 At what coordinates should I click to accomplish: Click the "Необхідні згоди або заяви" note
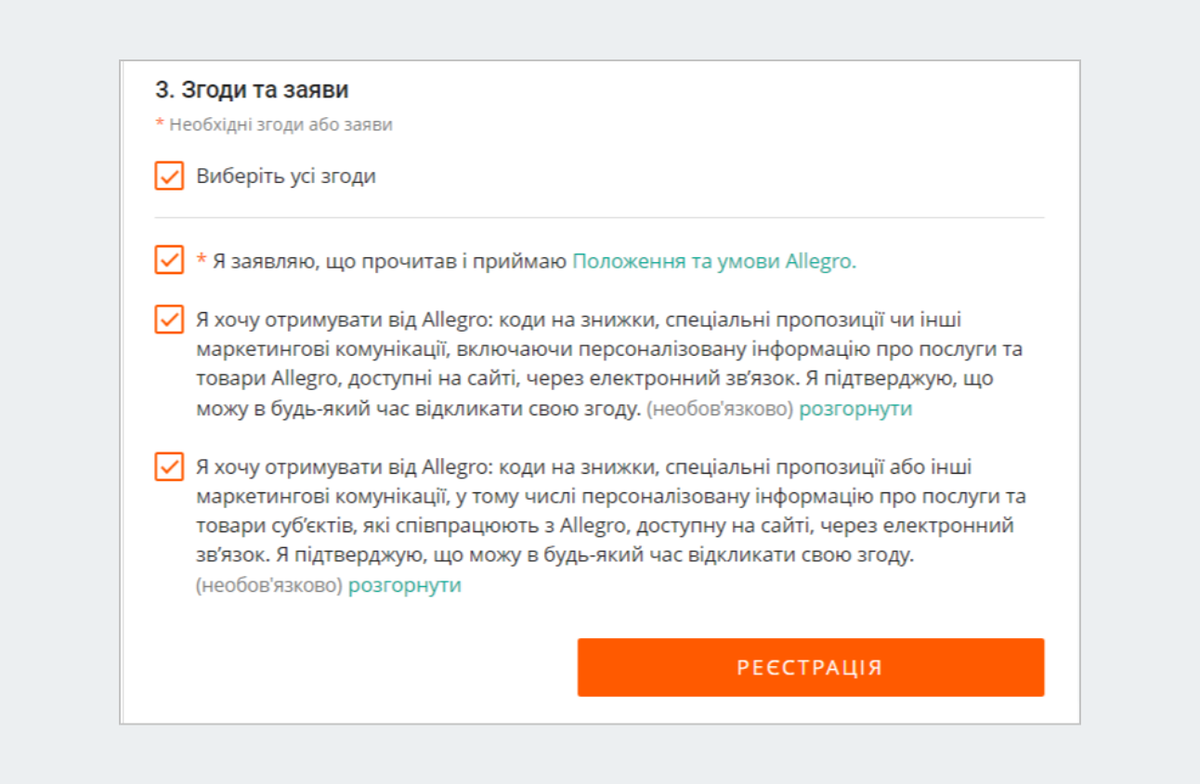281,125
